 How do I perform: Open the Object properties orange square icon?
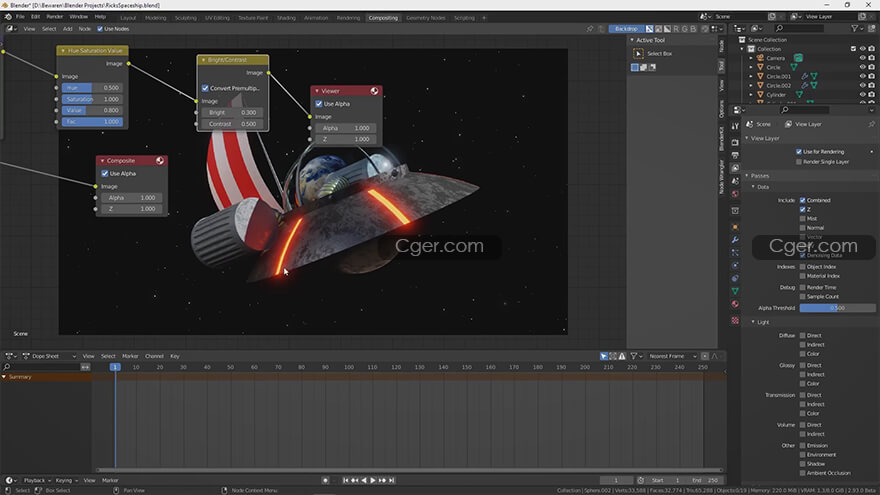pos(735,227)
